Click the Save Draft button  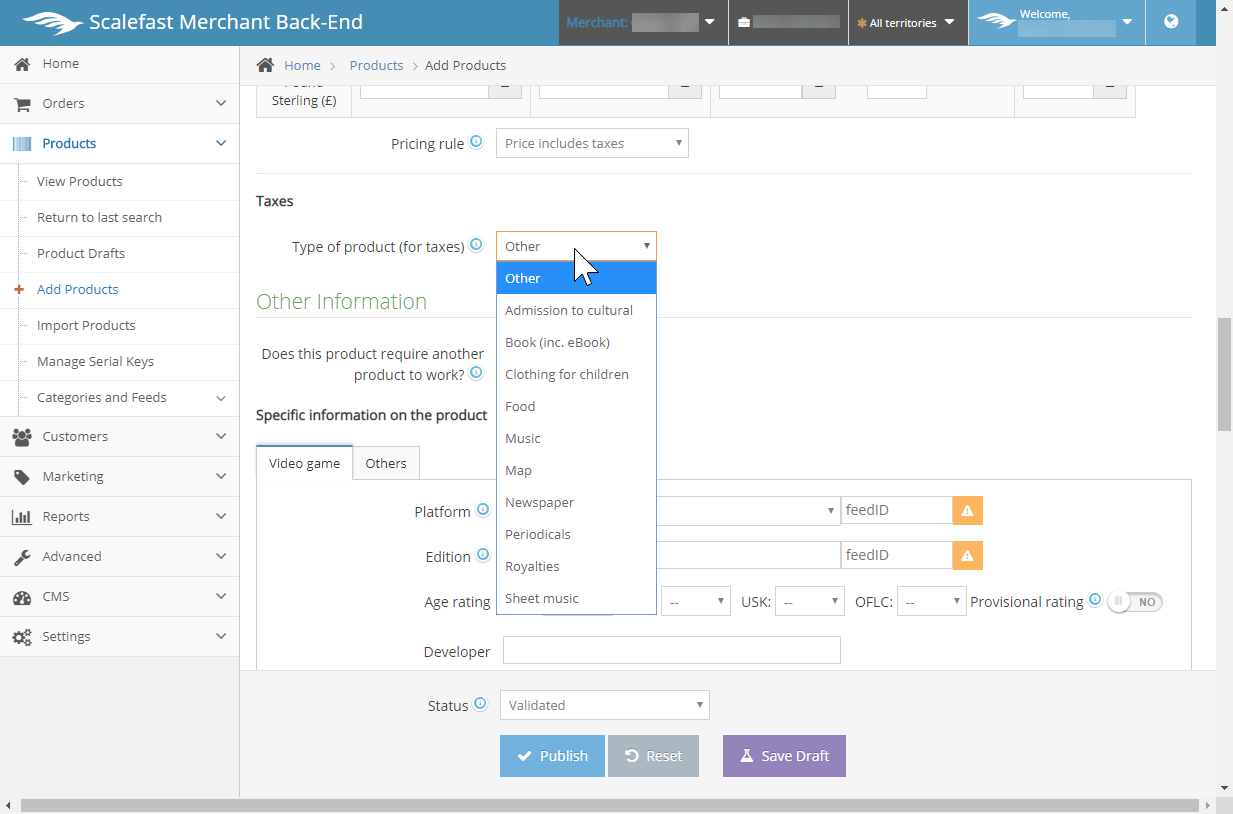tap(784, 756)
